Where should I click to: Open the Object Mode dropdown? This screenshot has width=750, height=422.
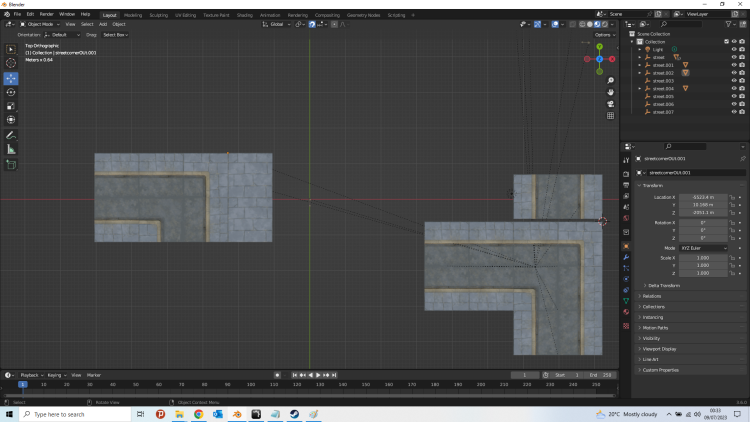click(x=40, y=24)
